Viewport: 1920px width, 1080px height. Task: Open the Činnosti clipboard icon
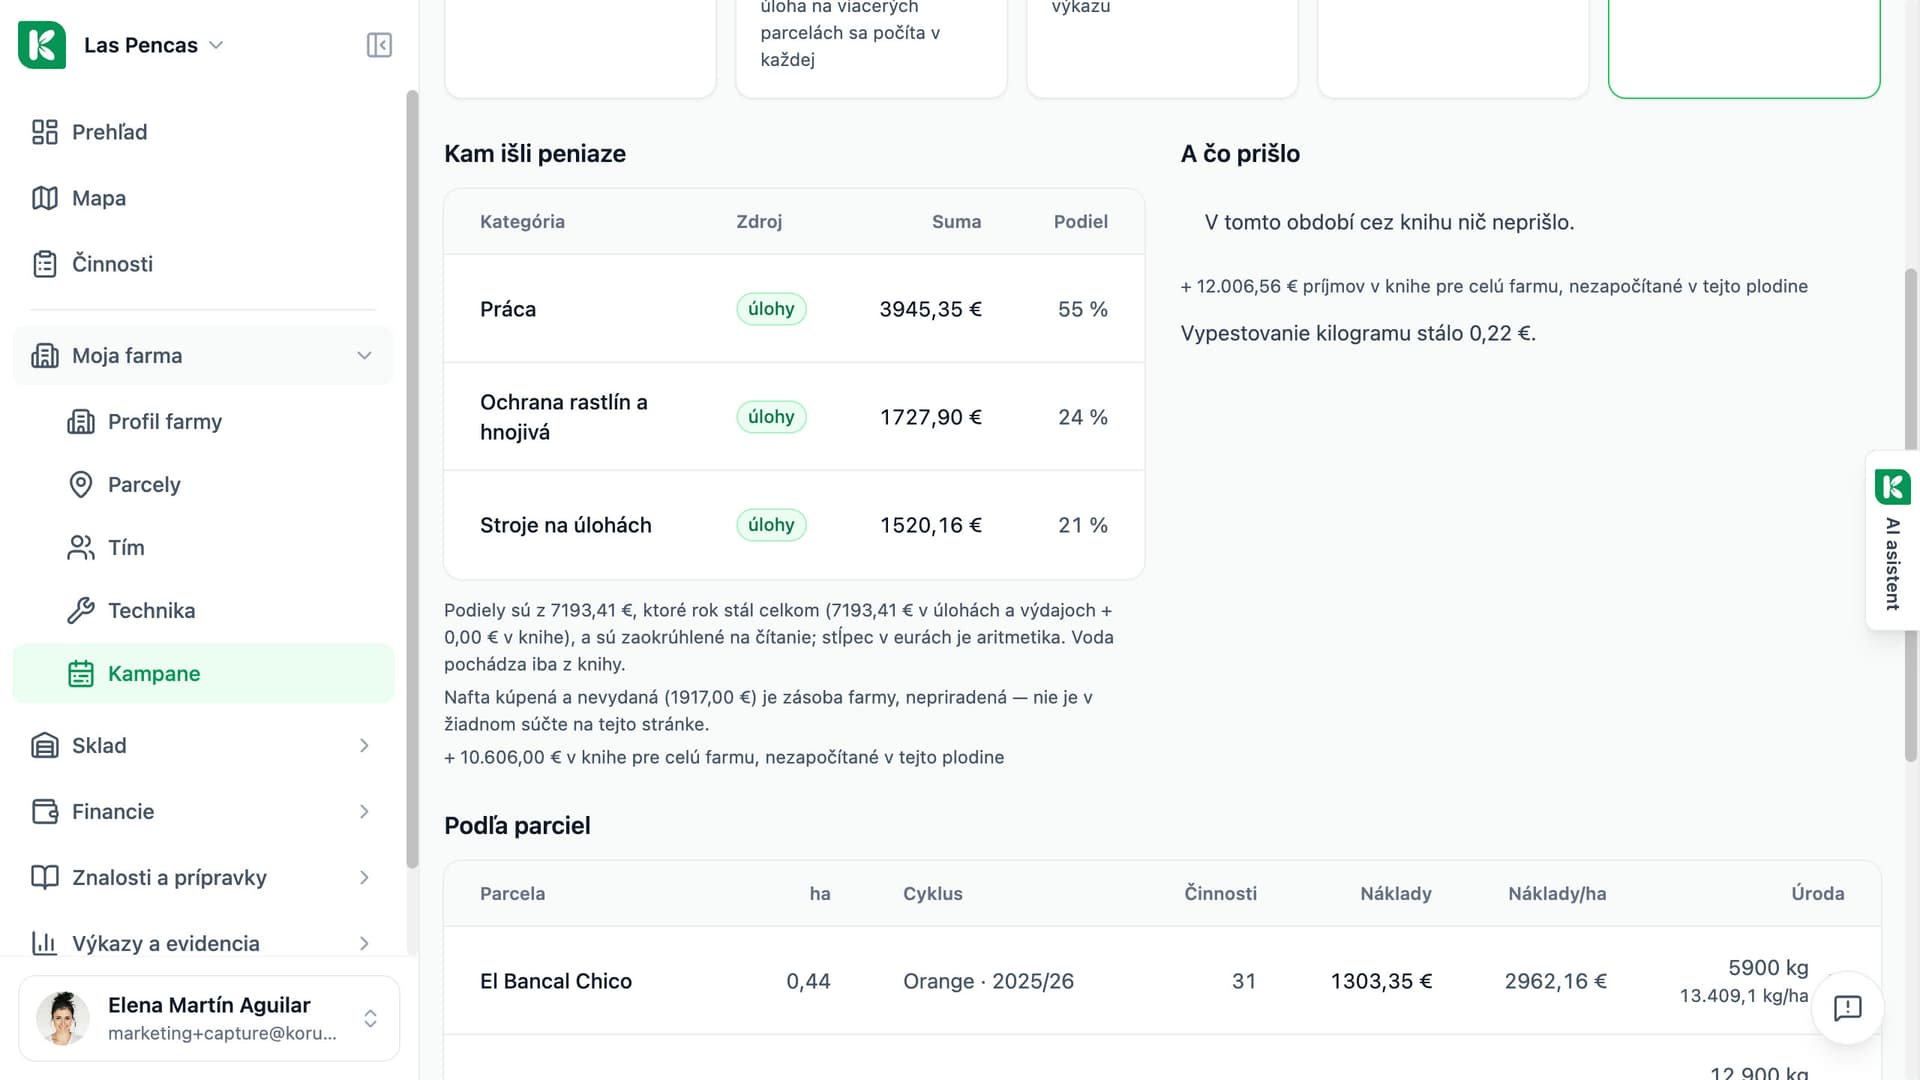(45, 264)
